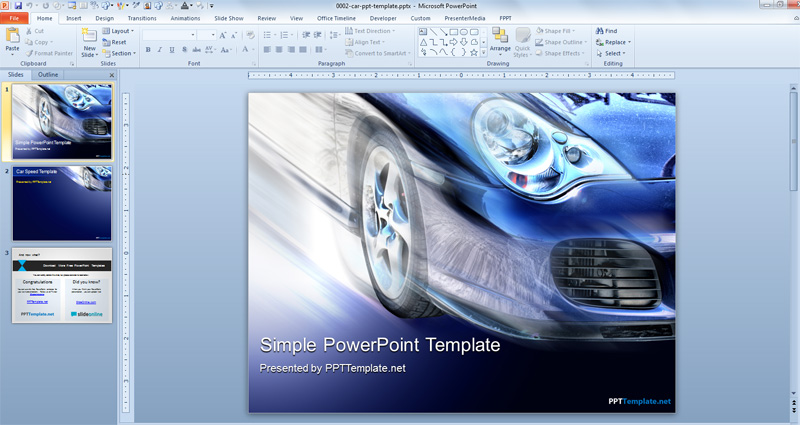Toggle Underline formatting button

pos(172,49)
